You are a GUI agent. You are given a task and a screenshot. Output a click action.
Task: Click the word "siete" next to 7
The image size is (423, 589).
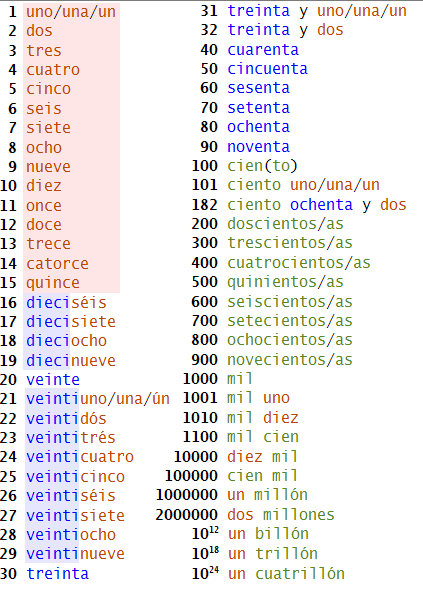pyautogui.click(x=48, y=128)
